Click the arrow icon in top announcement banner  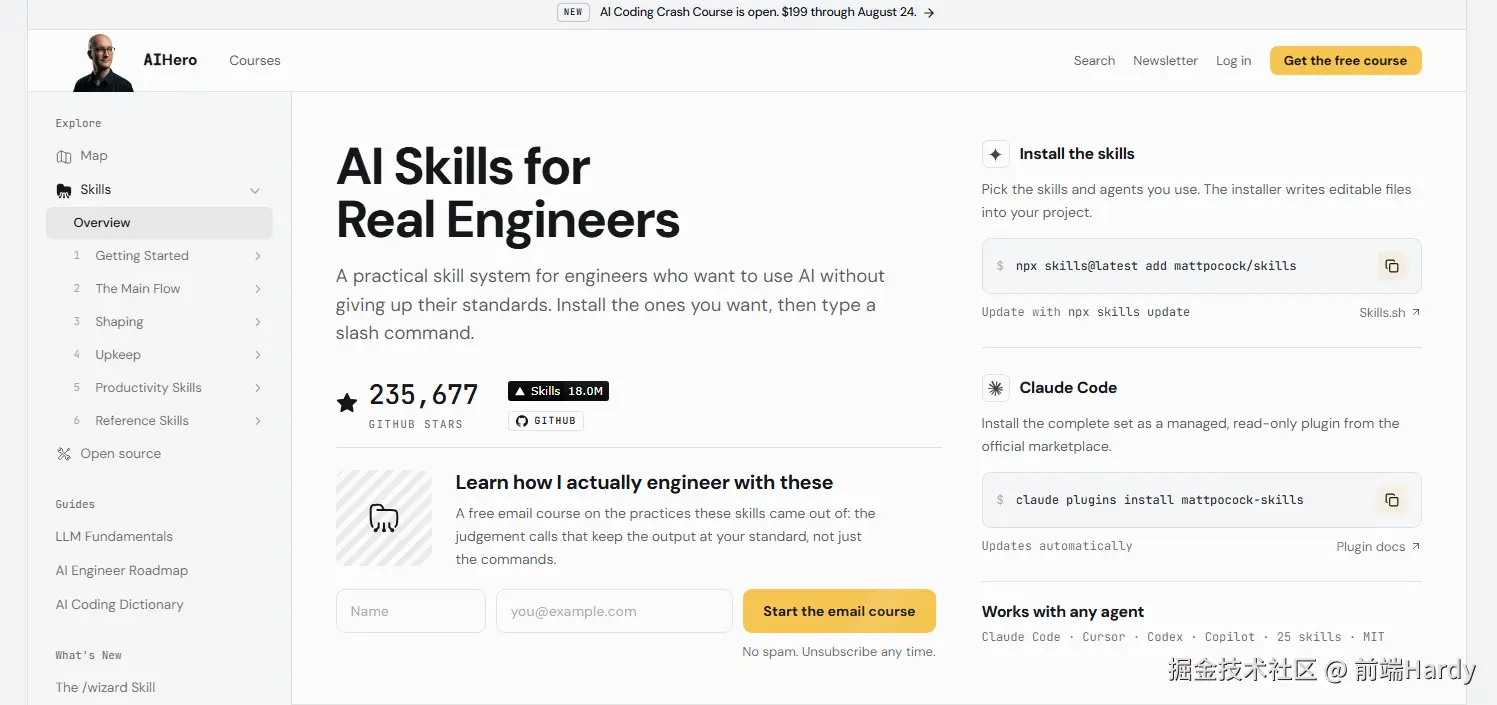(929, 13)
